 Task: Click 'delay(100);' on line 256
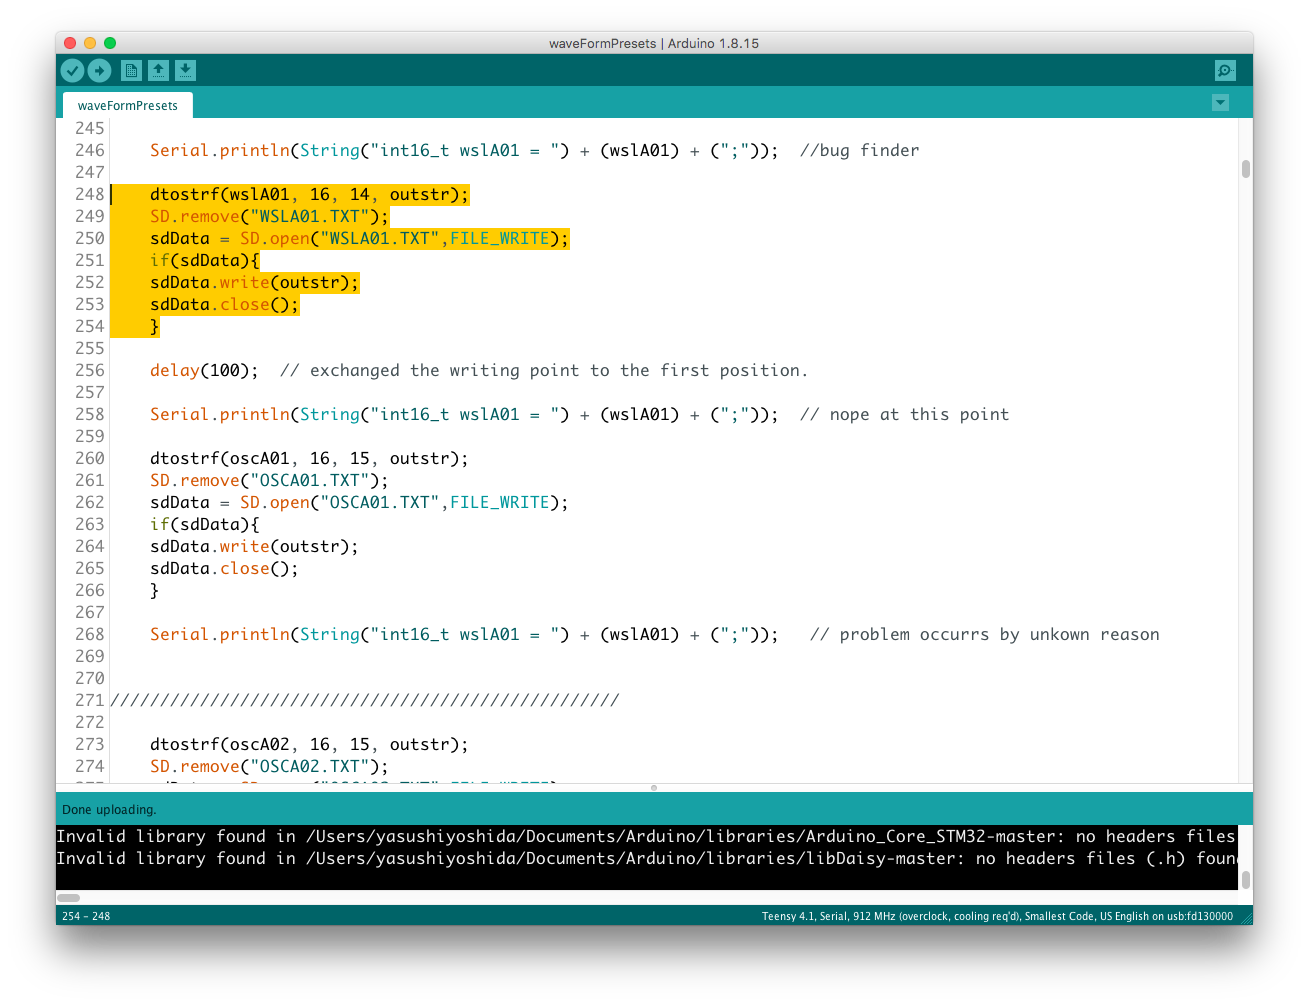tap(204, 370)
